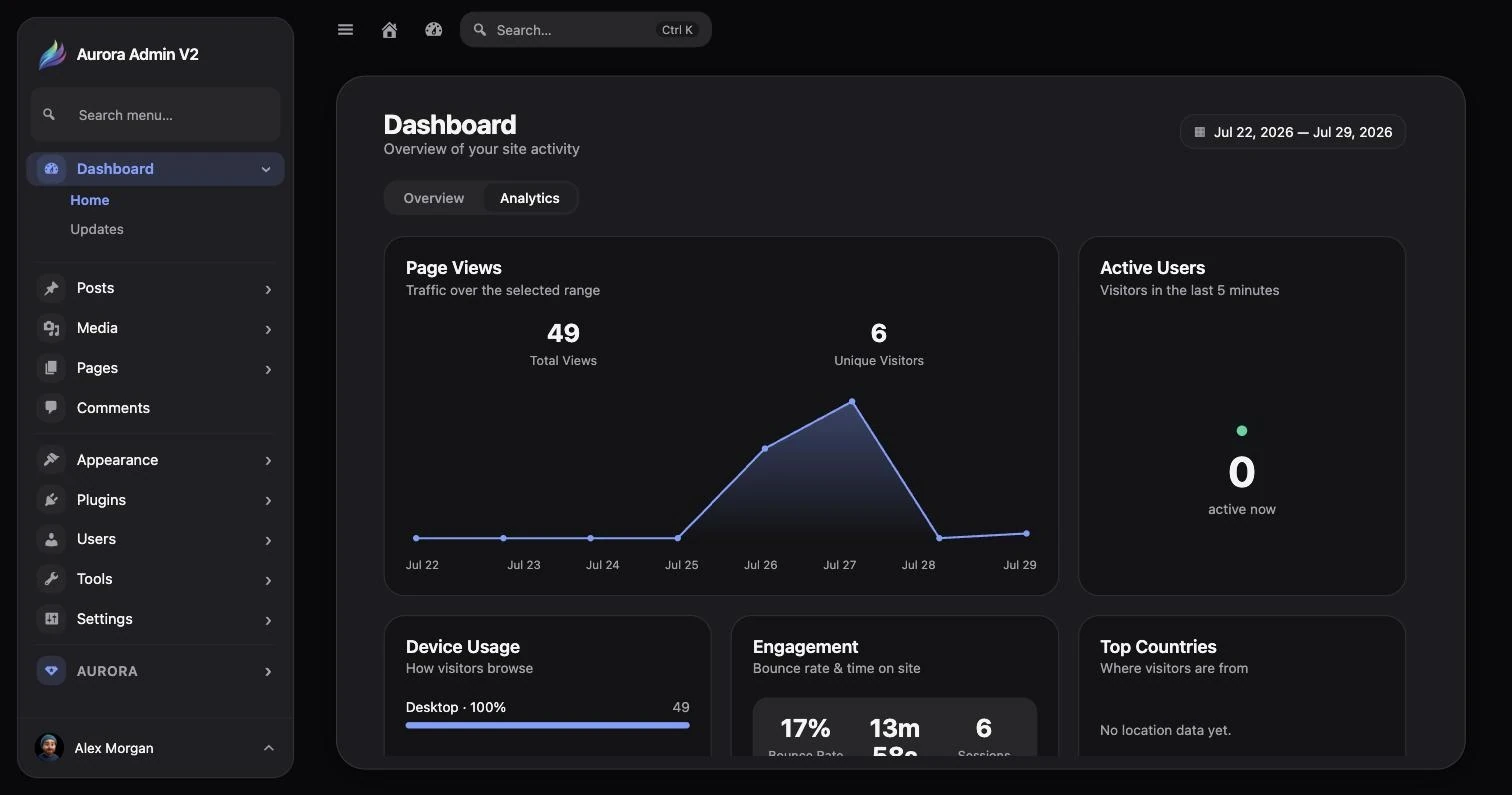Click the Comments bubble icon
Screen dimensions: 1512x795
[x=51, y=408]
